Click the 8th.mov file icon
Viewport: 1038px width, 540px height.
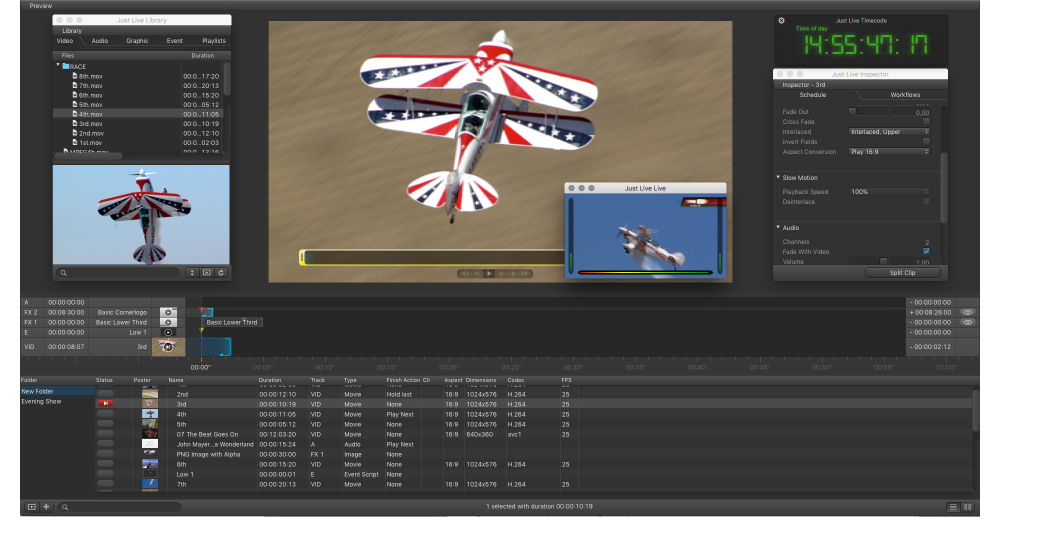click(x=75, y=76)
